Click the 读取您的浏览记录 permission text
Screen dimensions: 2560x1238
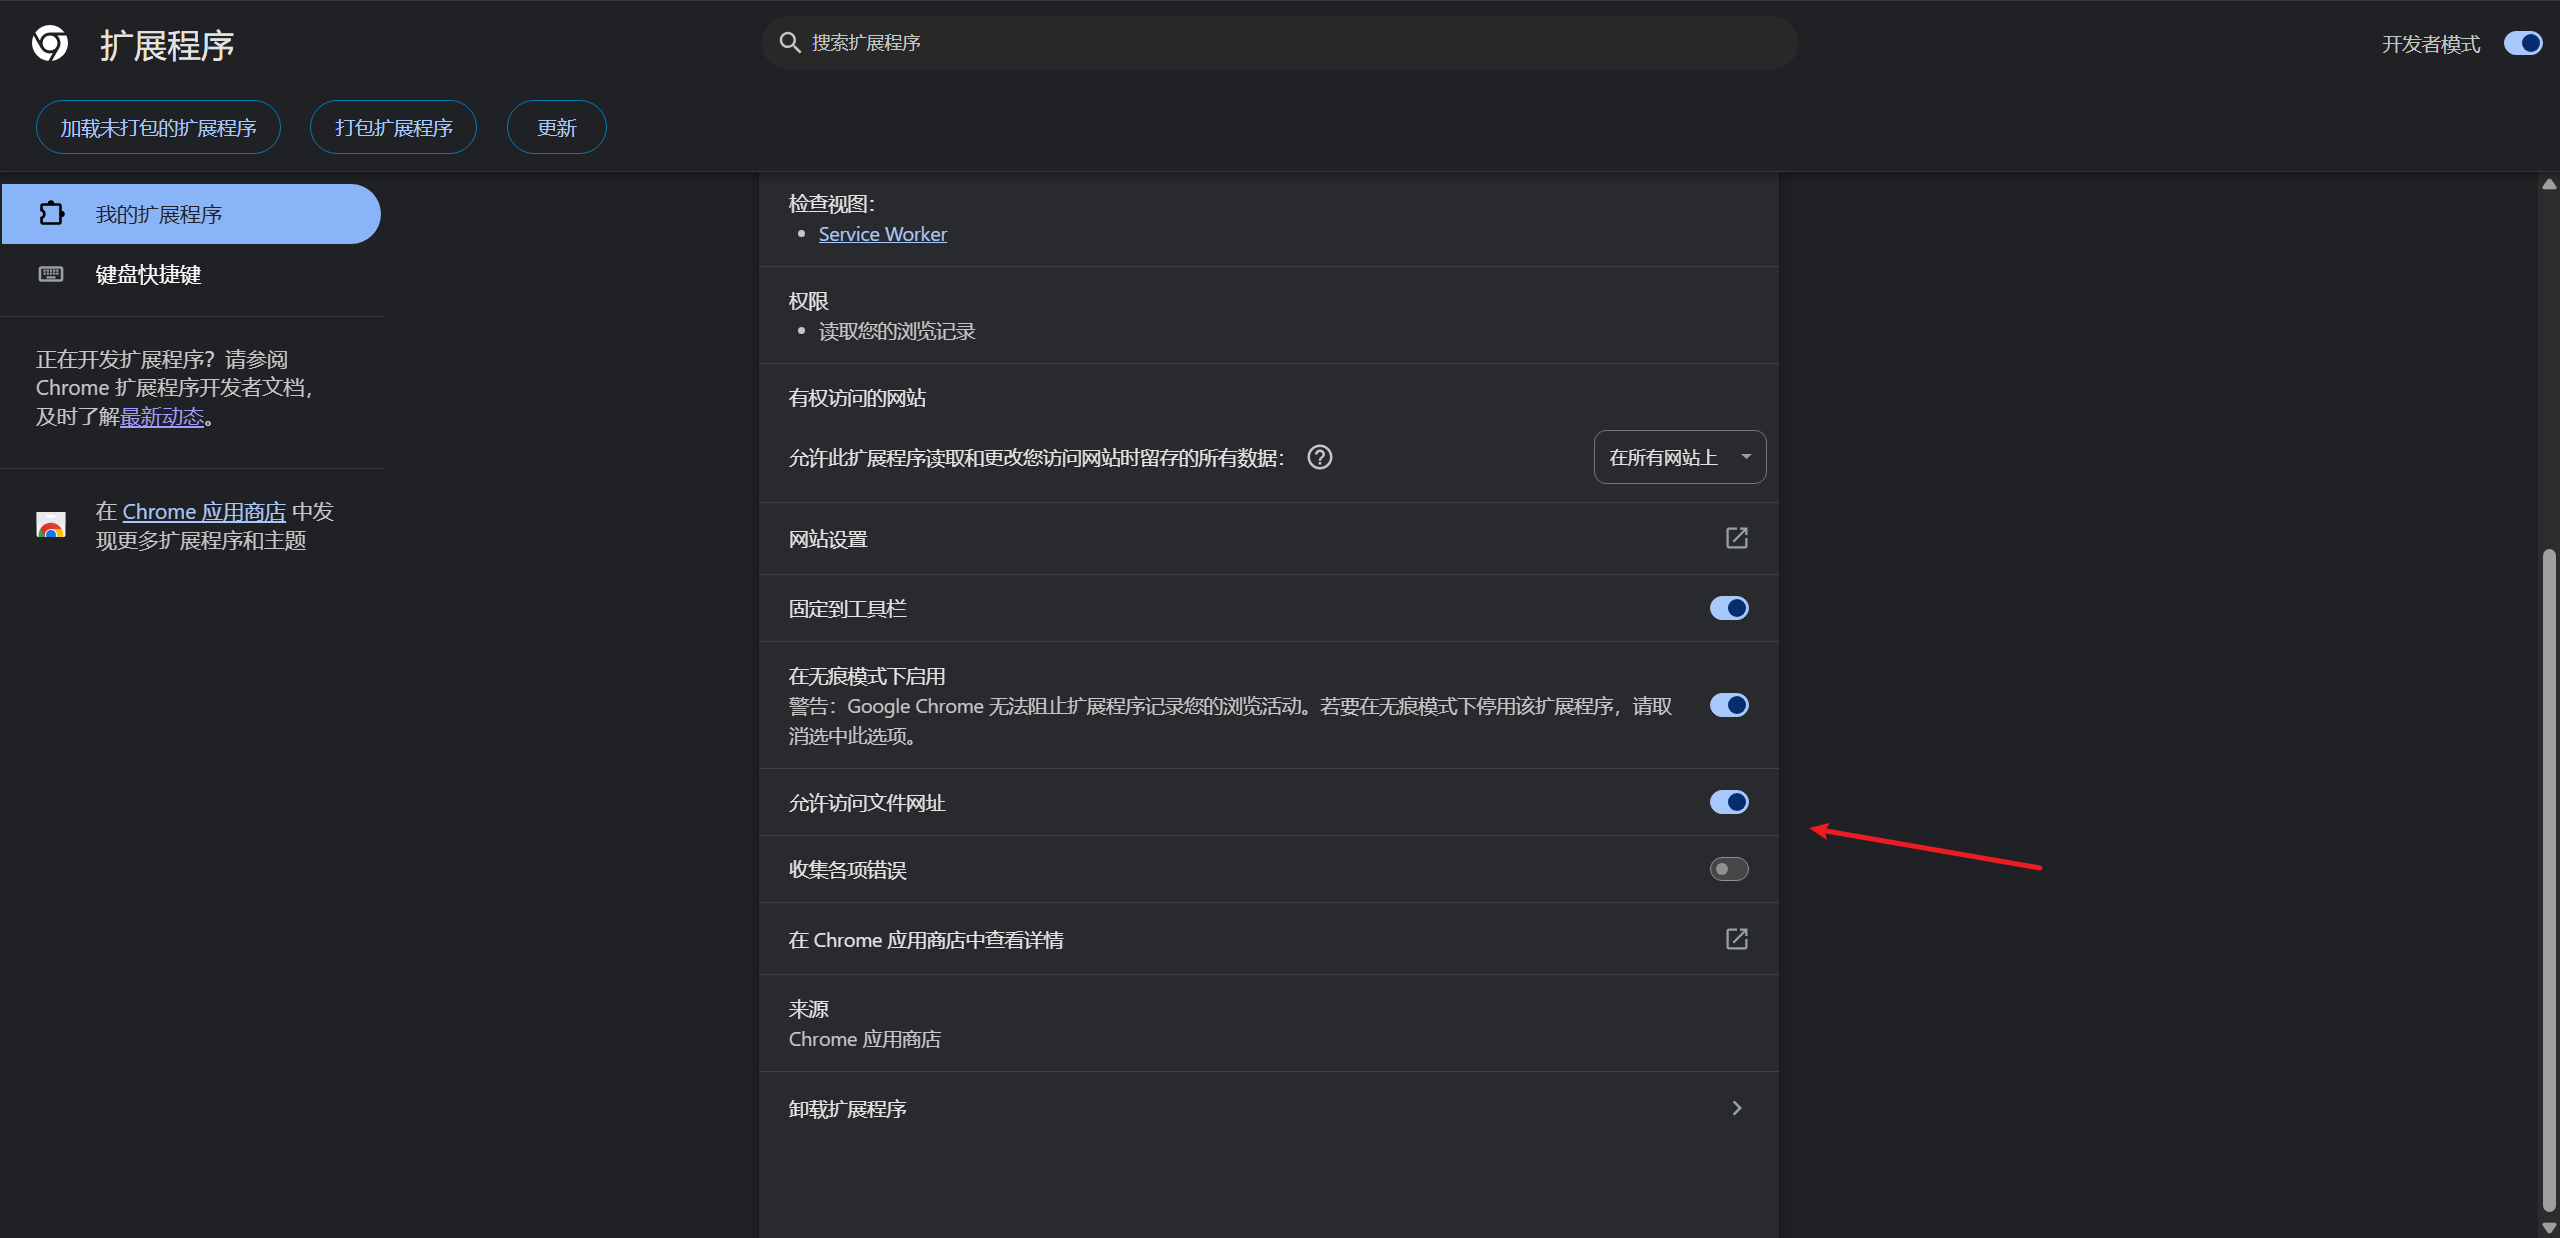897,331
